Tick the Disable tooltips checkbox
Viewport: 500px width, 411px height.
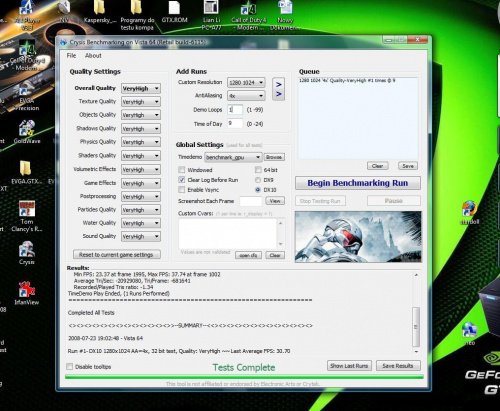click(70, 367)
